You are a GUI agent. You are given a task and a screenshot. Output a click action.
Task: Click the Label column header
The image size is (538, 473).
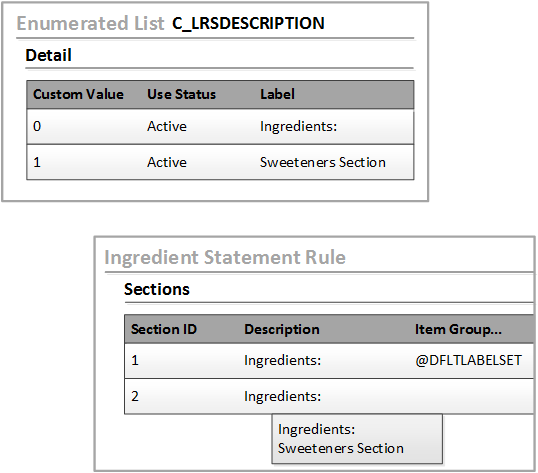click(277, 94)
